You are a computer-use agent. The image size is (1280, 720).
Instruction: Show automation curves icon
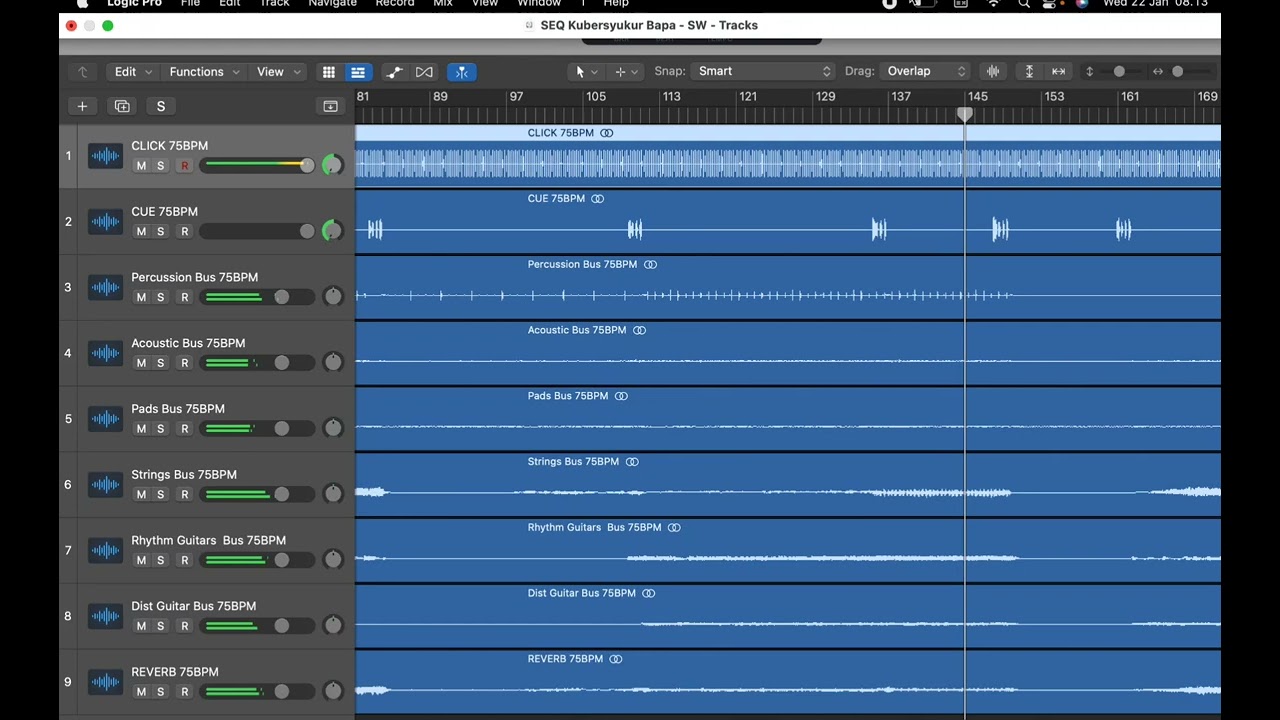coord(394,72)
